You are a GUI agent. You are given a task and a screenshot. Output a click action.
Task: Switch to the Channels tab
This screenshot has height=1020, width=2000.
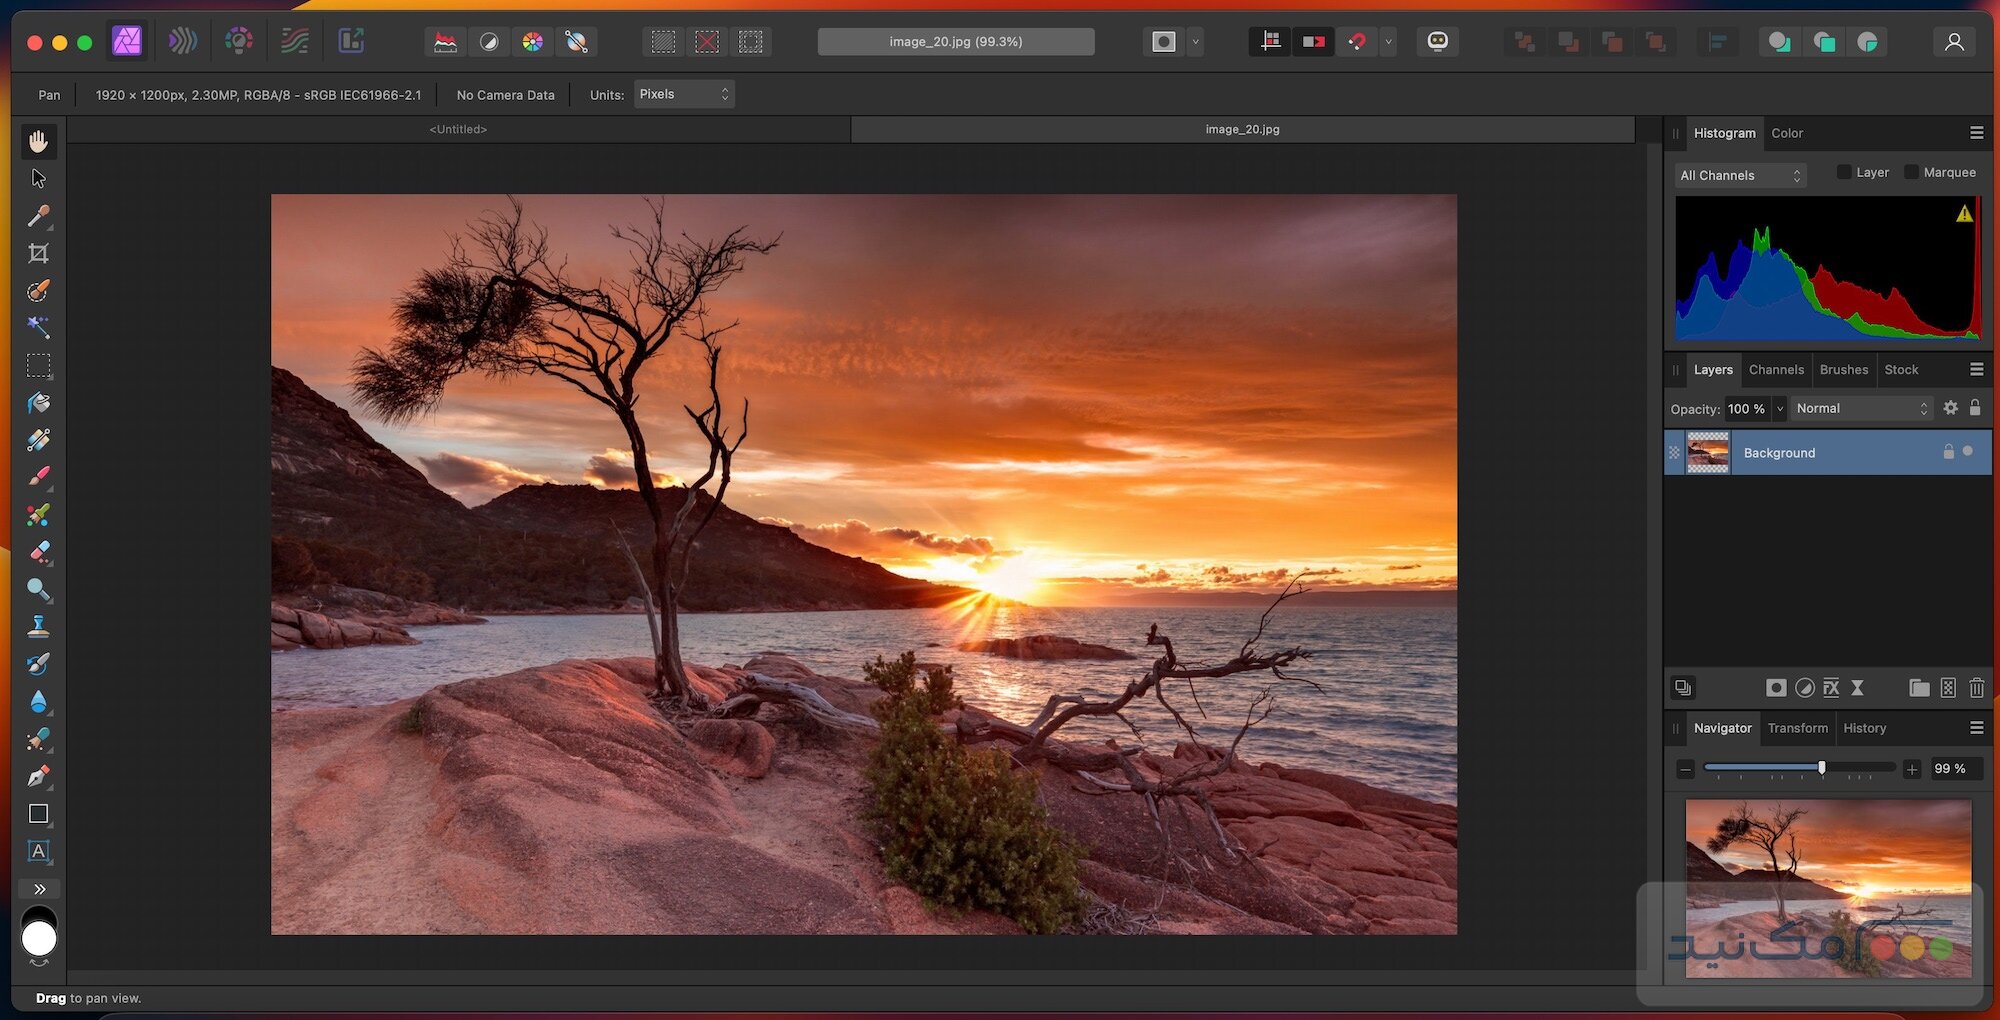pos(1777,370)
